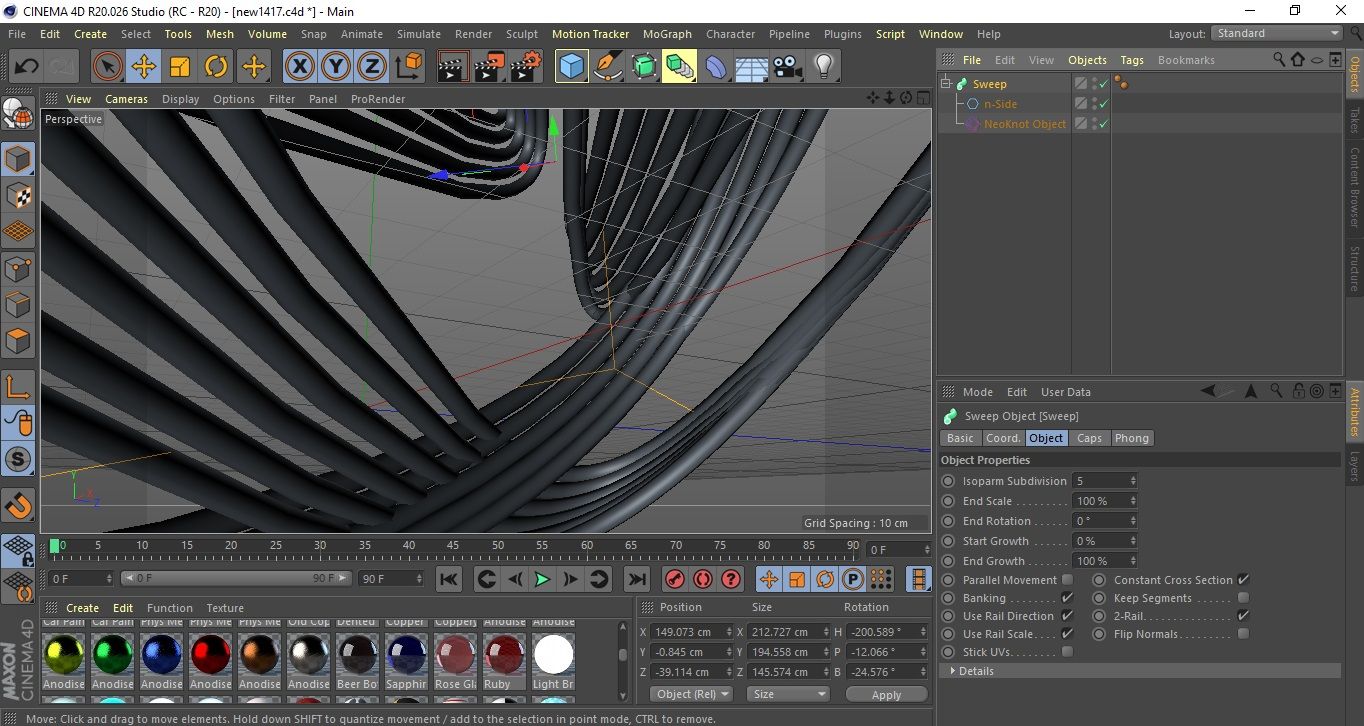The width and height of the screenshot is (1364, 726).
Task: Toggle the Banking checkbox
Action: 1067,598
